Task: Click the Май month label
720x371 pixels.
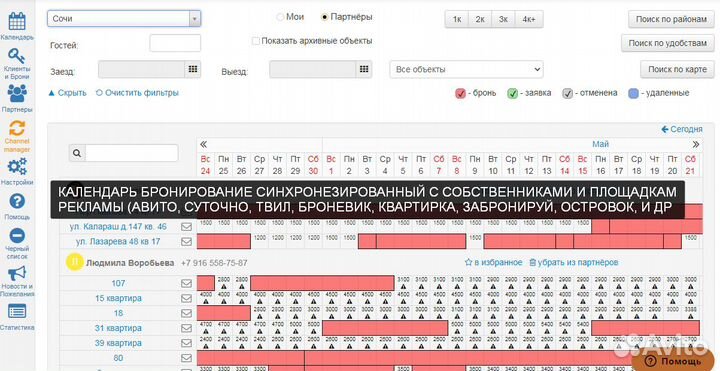Action: (600, 144)
